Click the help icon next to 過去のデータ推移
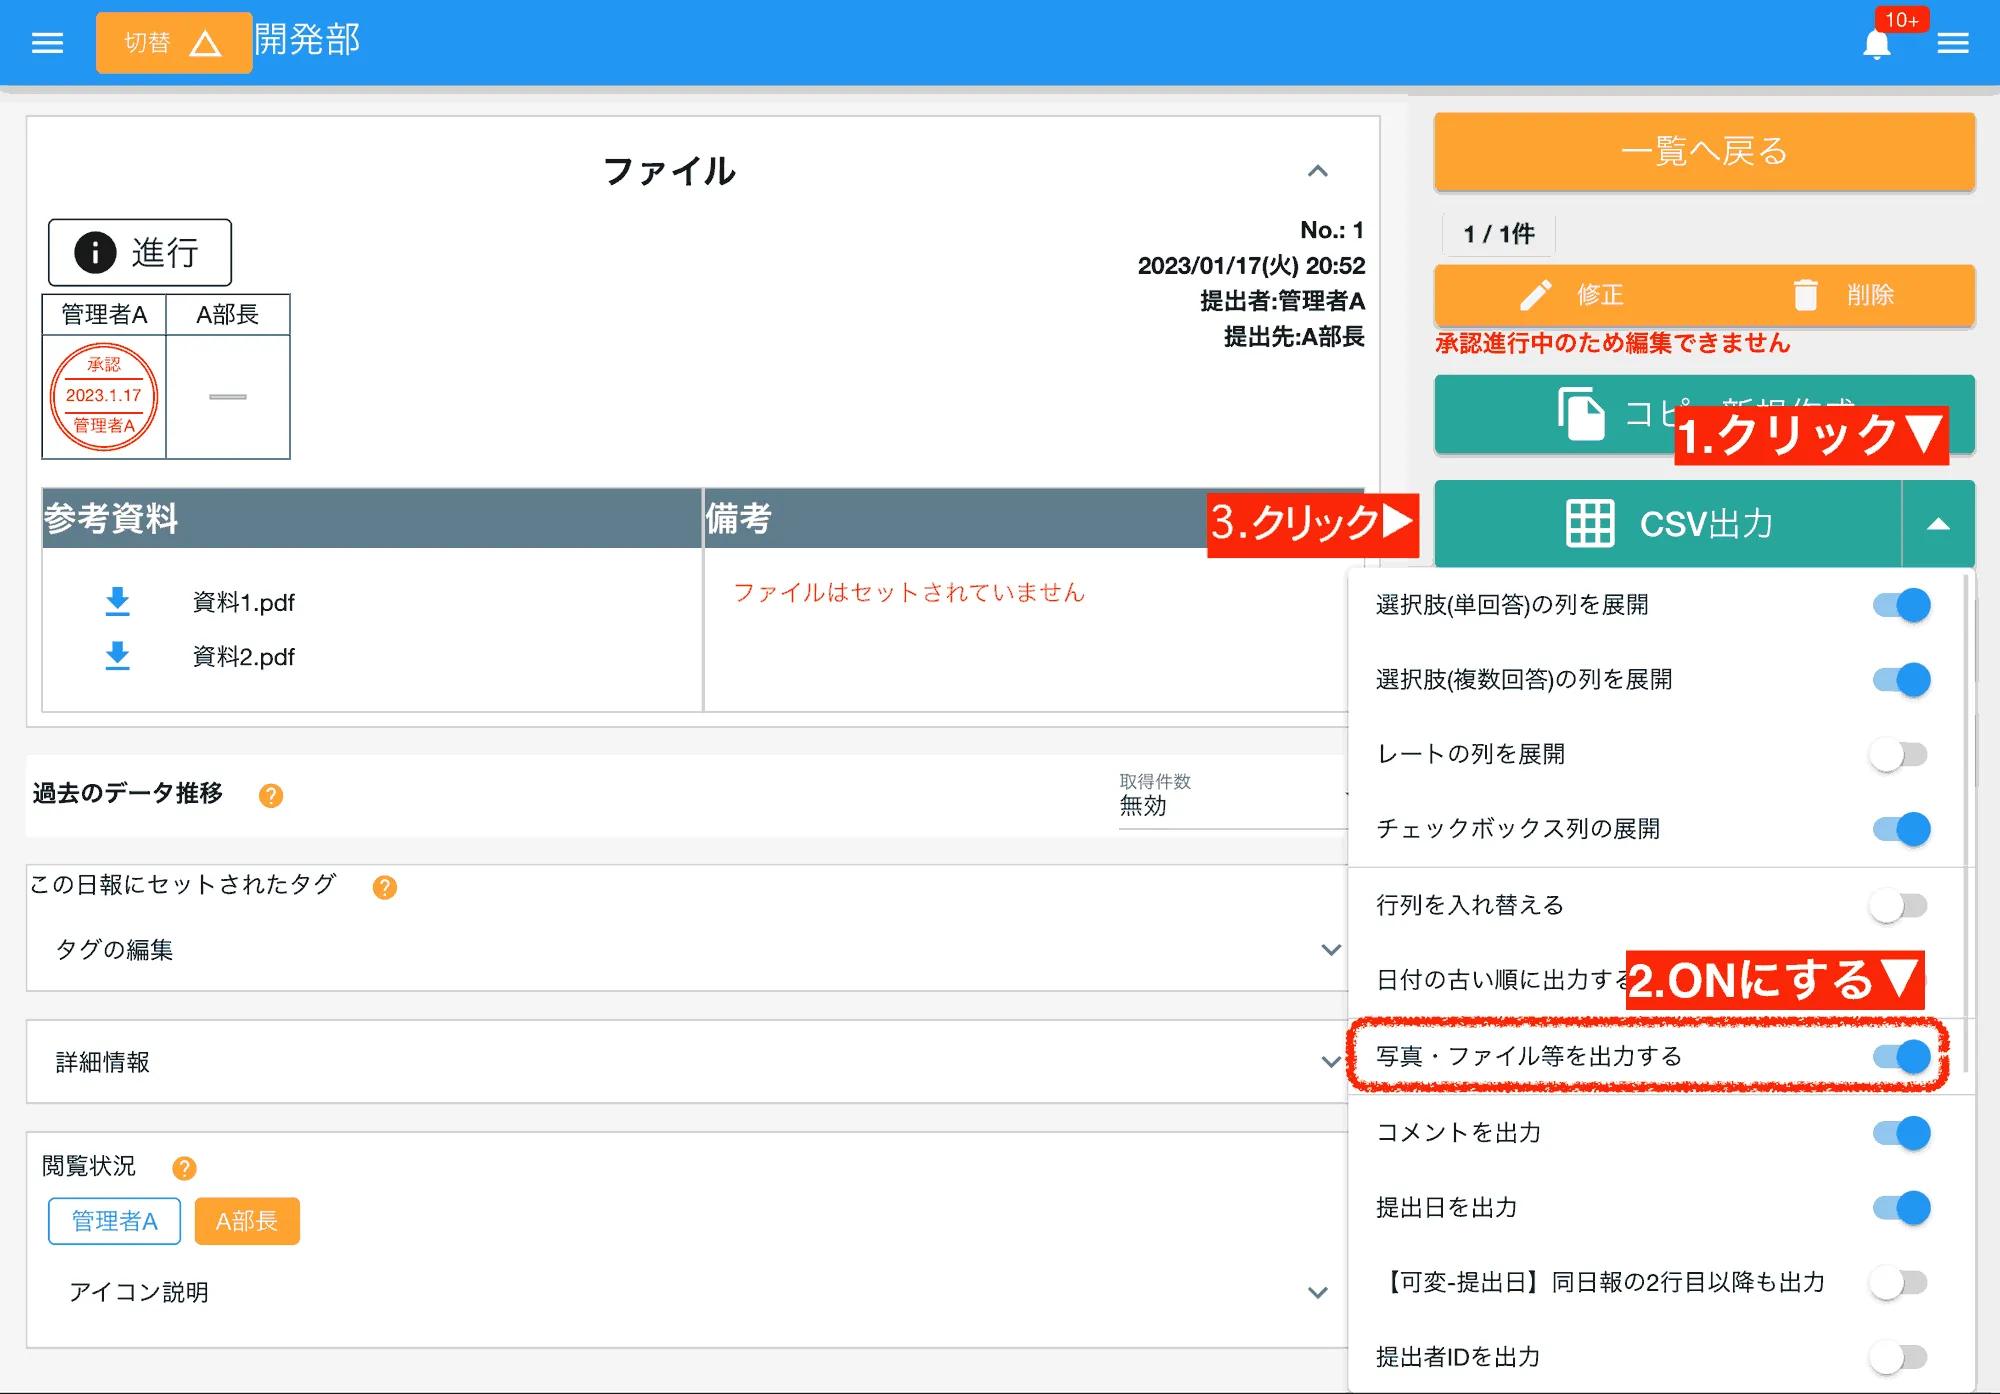This screenshot has height=1394, width=2000. pyautogui.click(x=270, y=795)
